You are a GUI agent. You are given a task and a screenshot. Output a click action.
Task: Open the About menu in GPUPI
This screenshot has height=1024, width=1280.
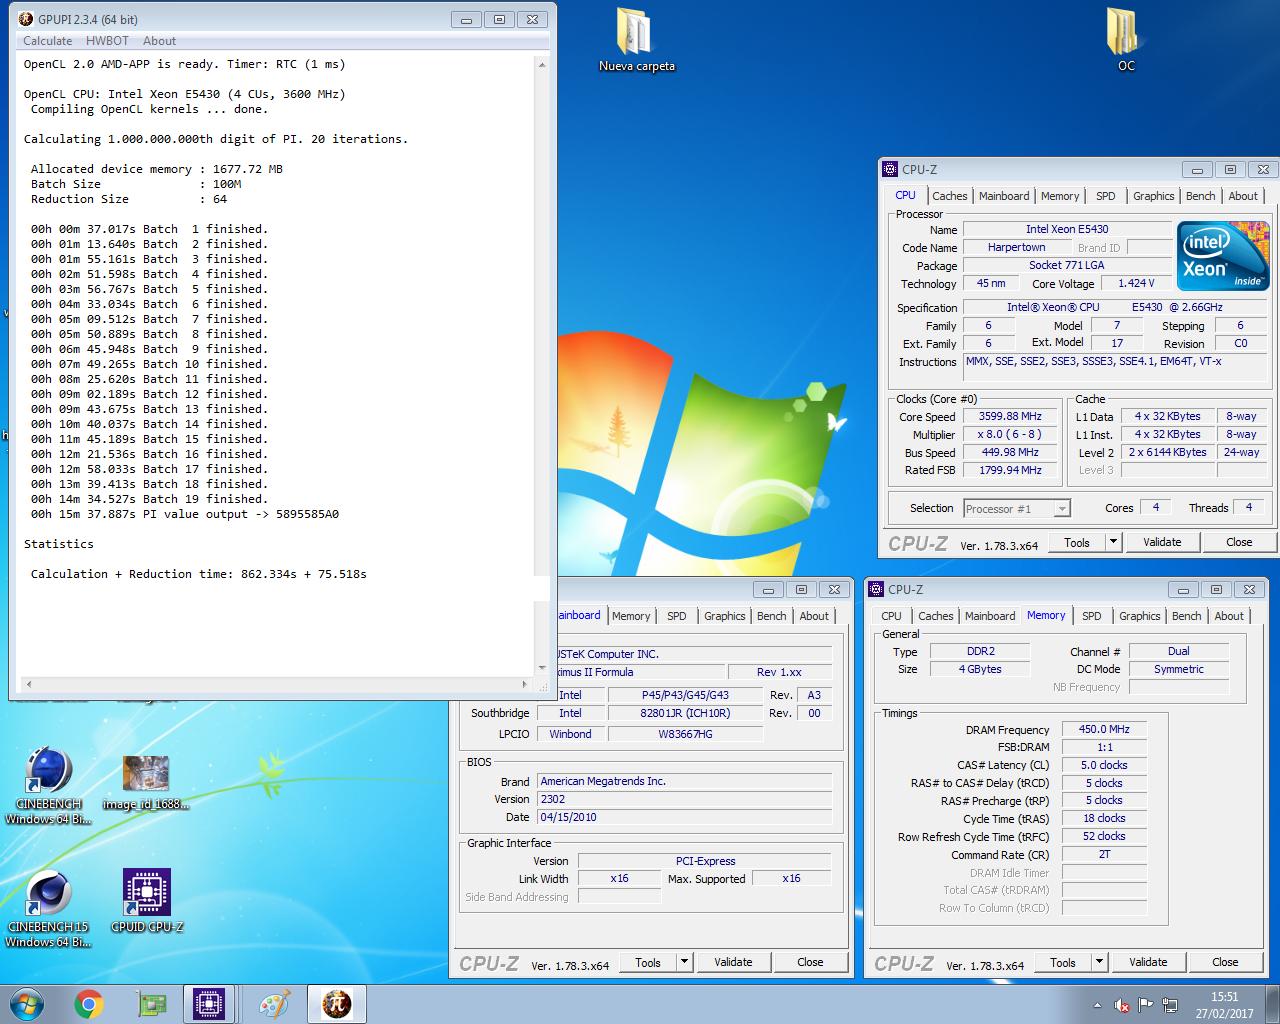pos(159,41)
